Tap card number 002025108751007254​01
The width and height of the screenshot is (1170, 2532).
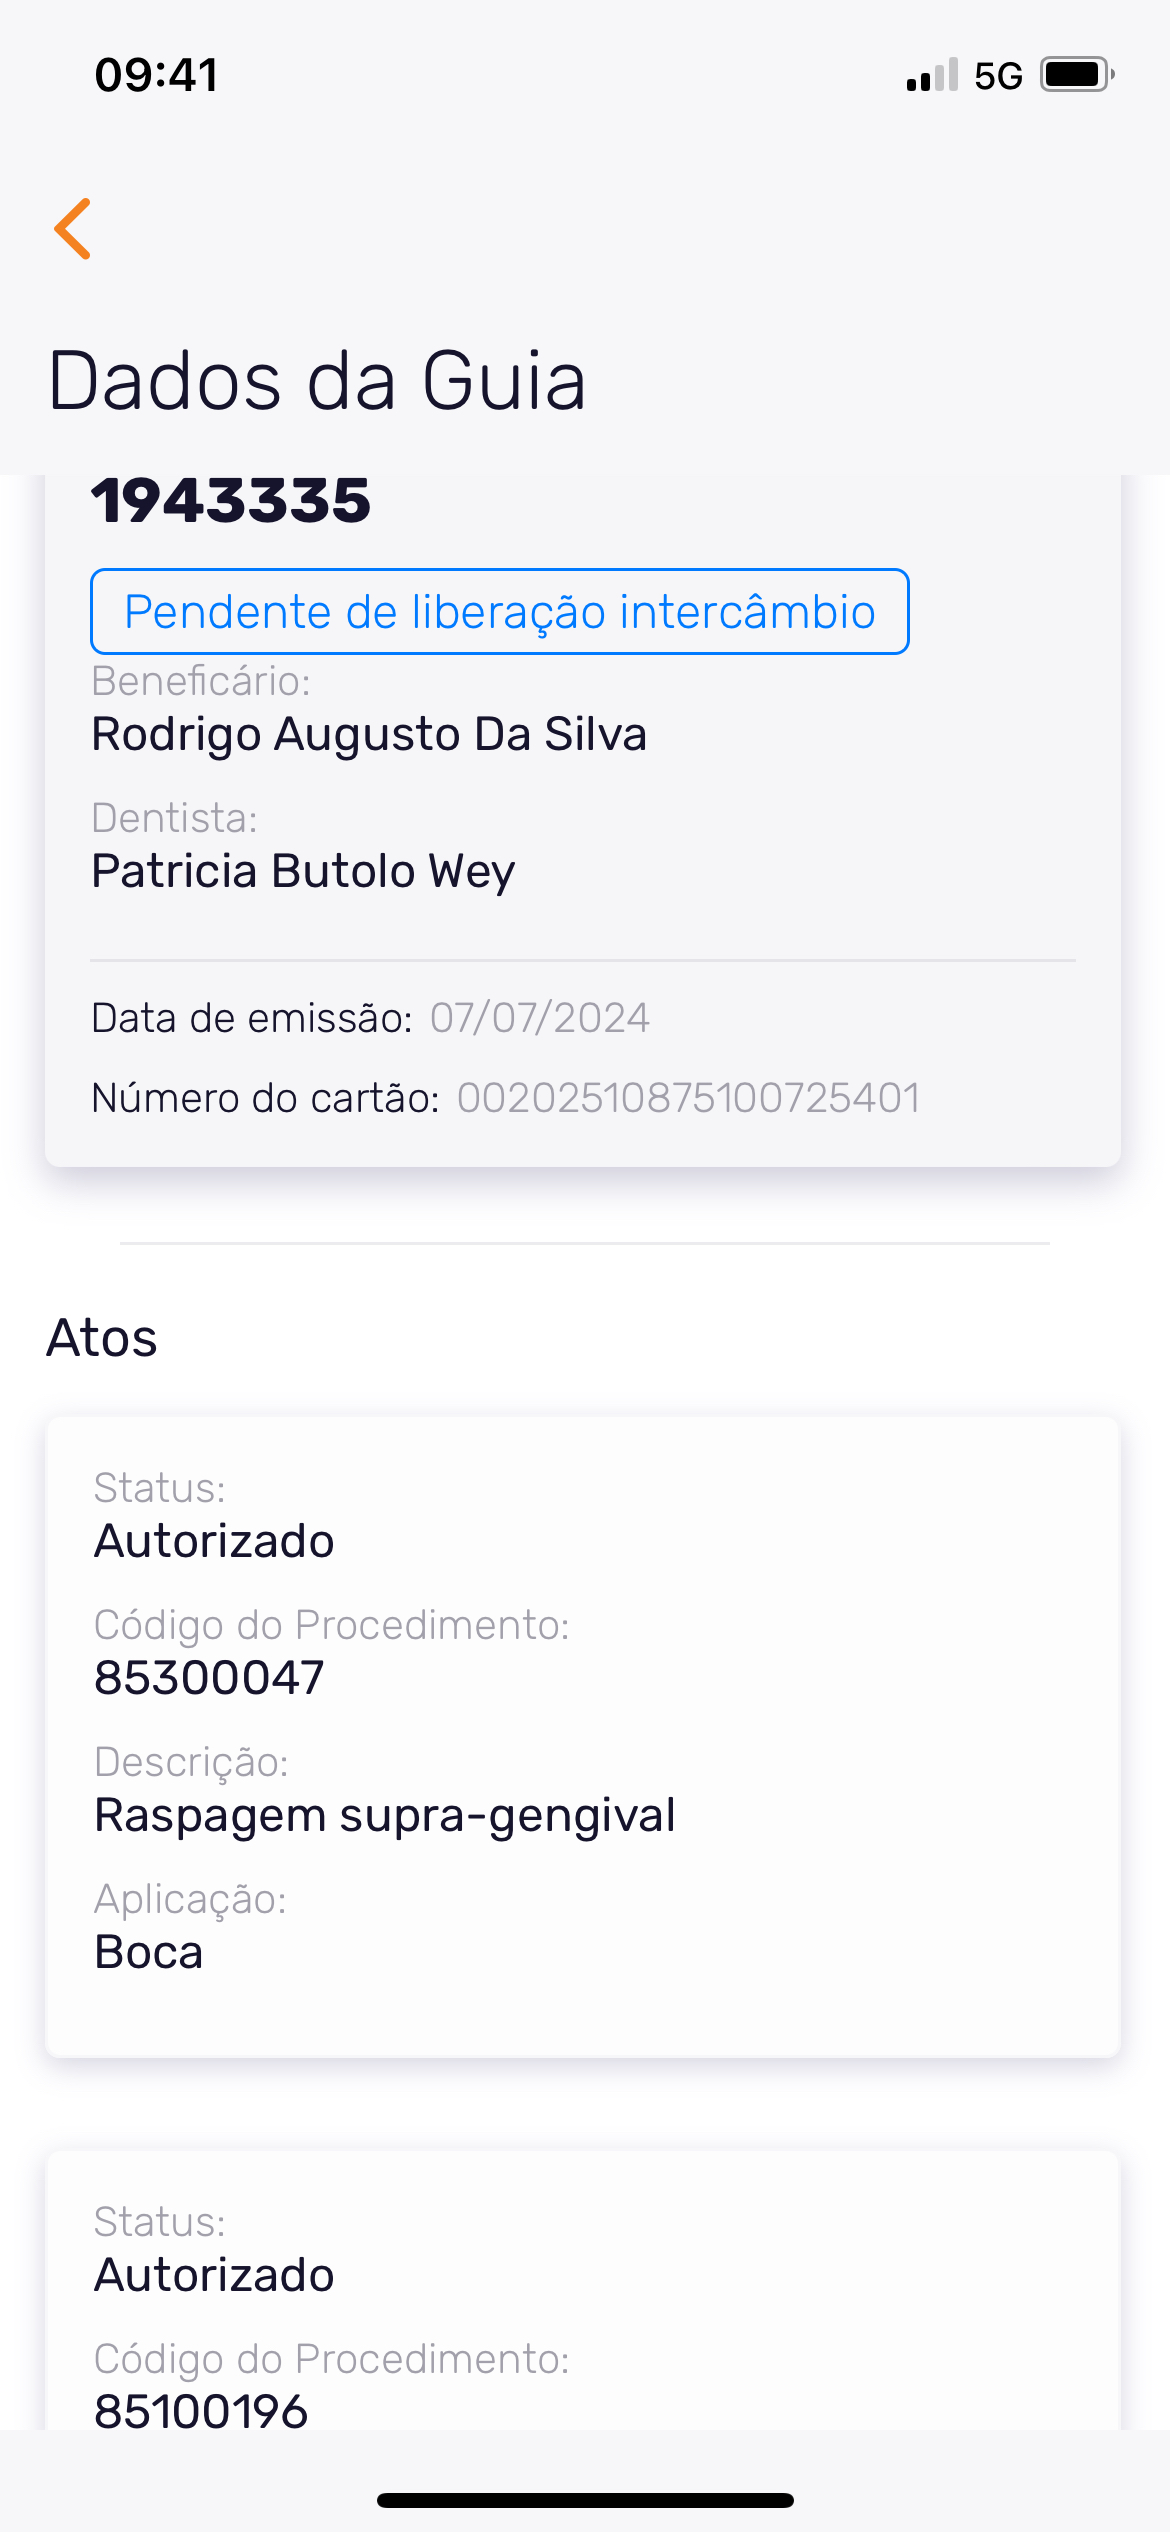688,1098
